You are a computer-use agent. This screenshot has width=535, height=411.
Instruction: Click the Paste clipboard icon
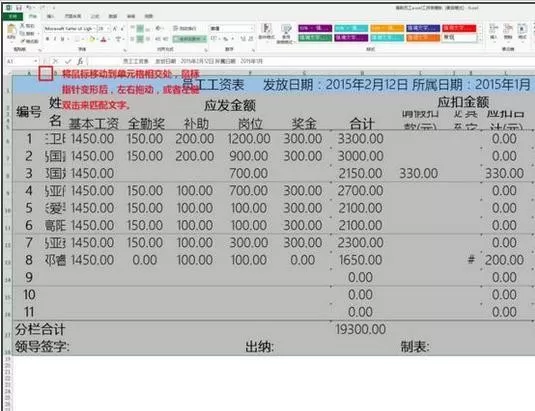coord(11,31)
